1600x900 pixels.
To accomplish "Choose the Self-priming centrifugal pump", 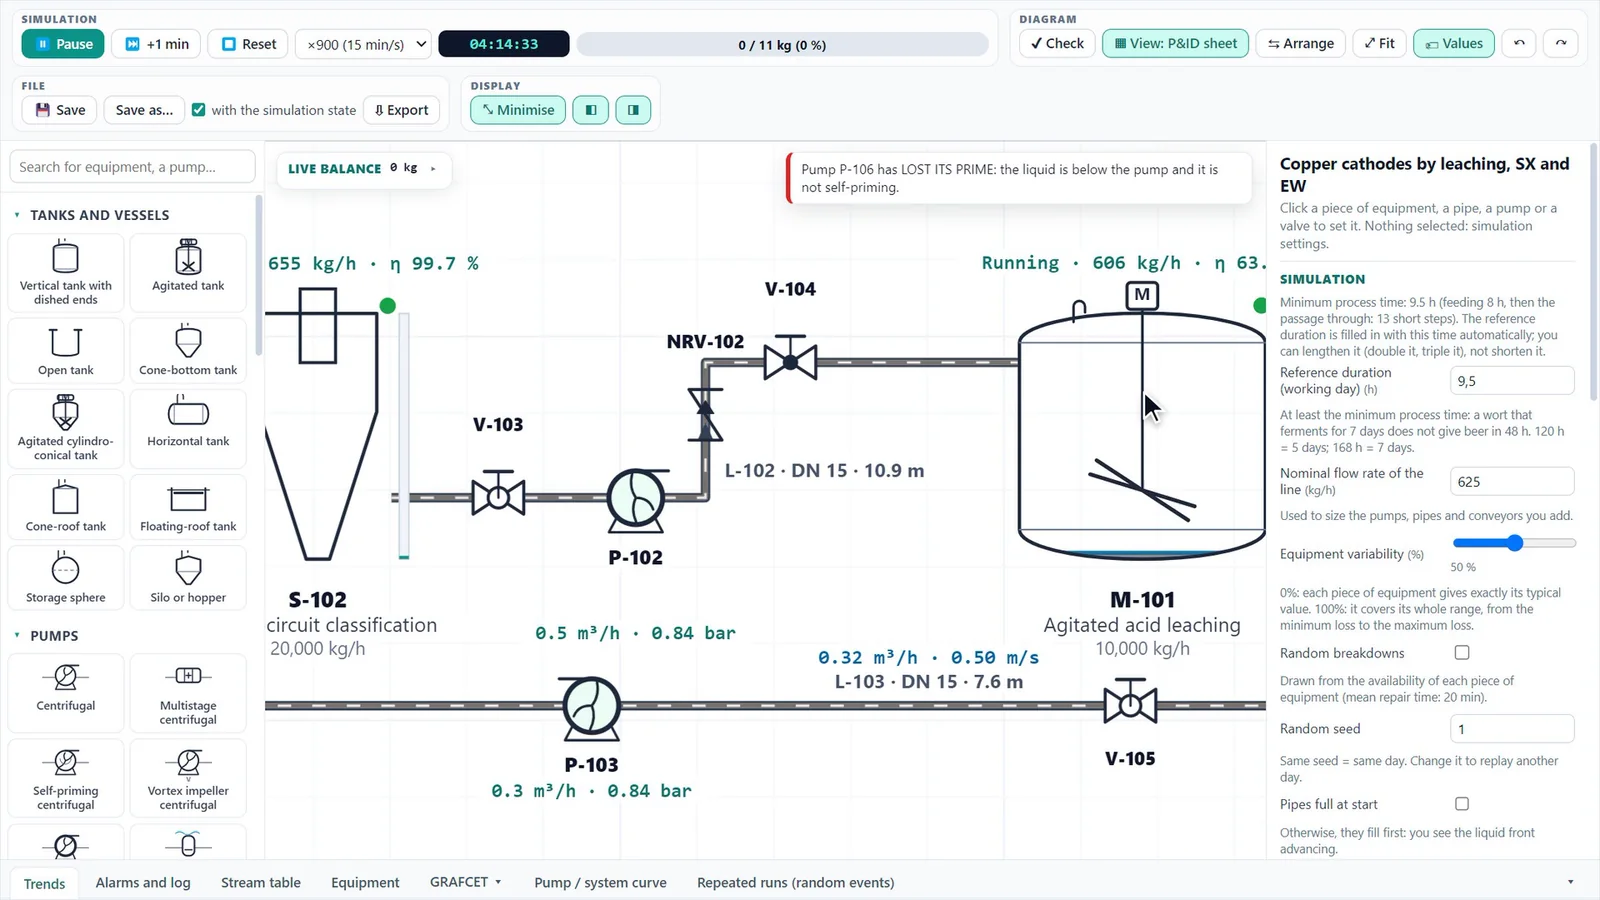I will 66,777.
